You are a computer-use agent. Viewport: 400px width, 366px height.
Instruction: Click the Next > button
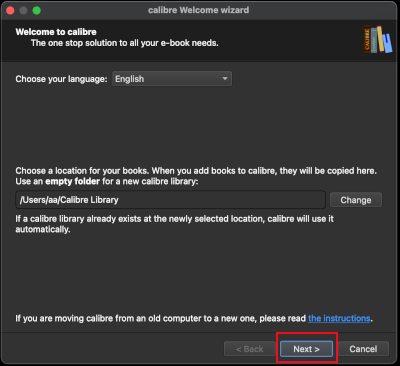(306, 349)
